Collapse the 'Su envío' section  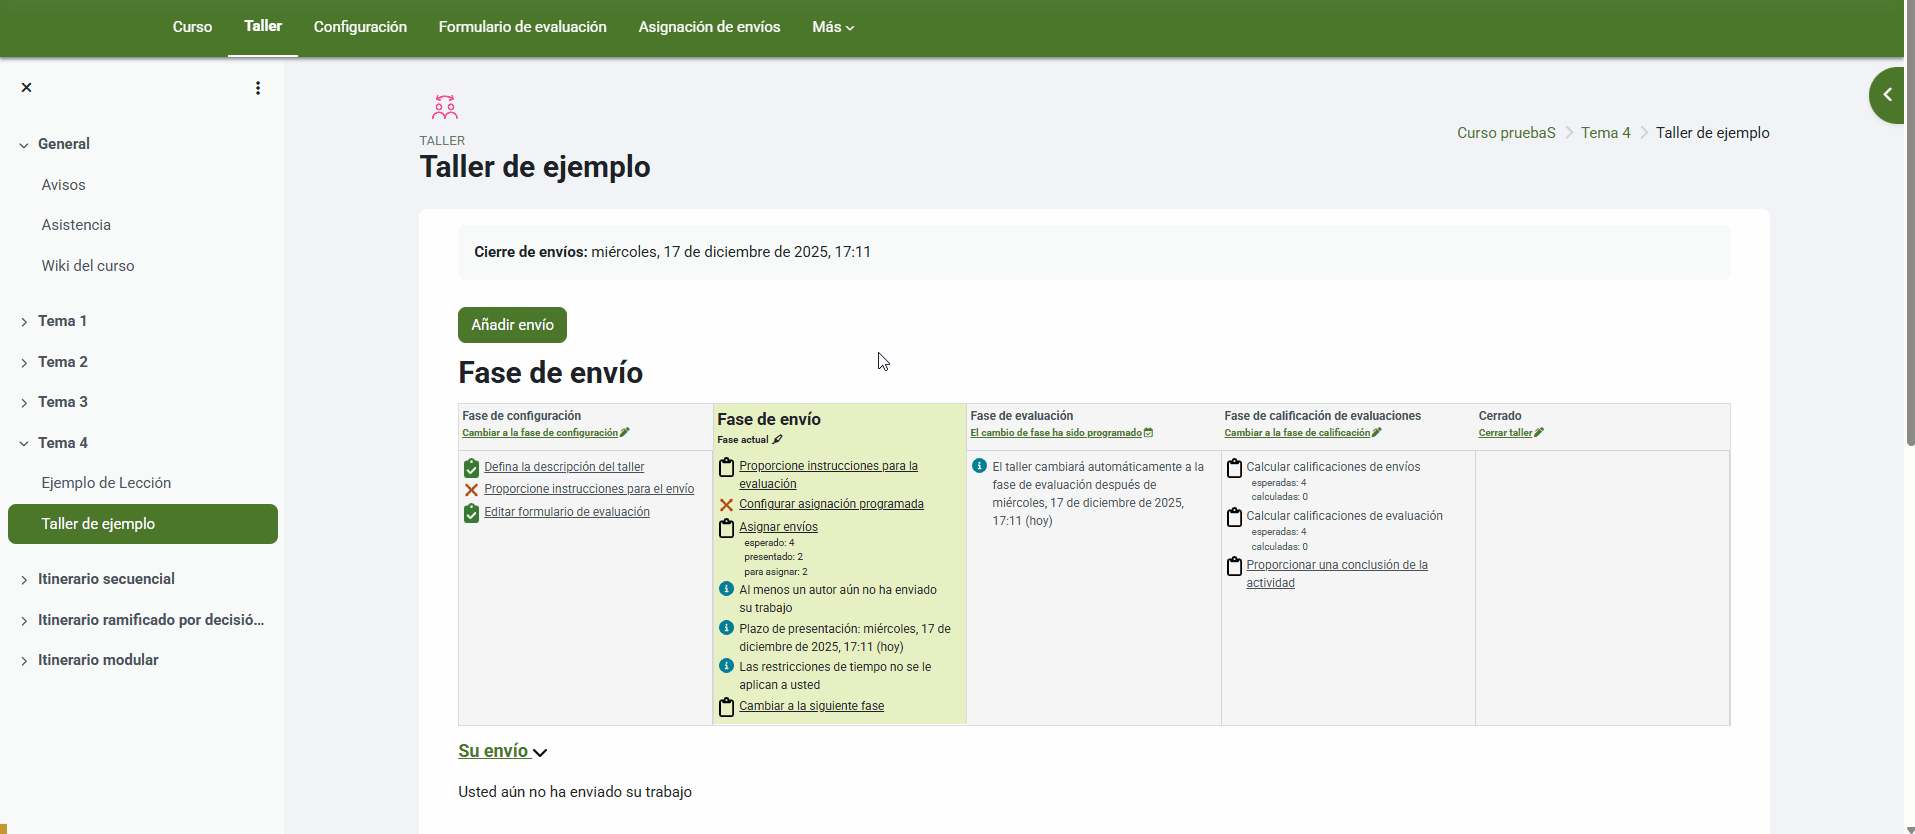[502, 751]
